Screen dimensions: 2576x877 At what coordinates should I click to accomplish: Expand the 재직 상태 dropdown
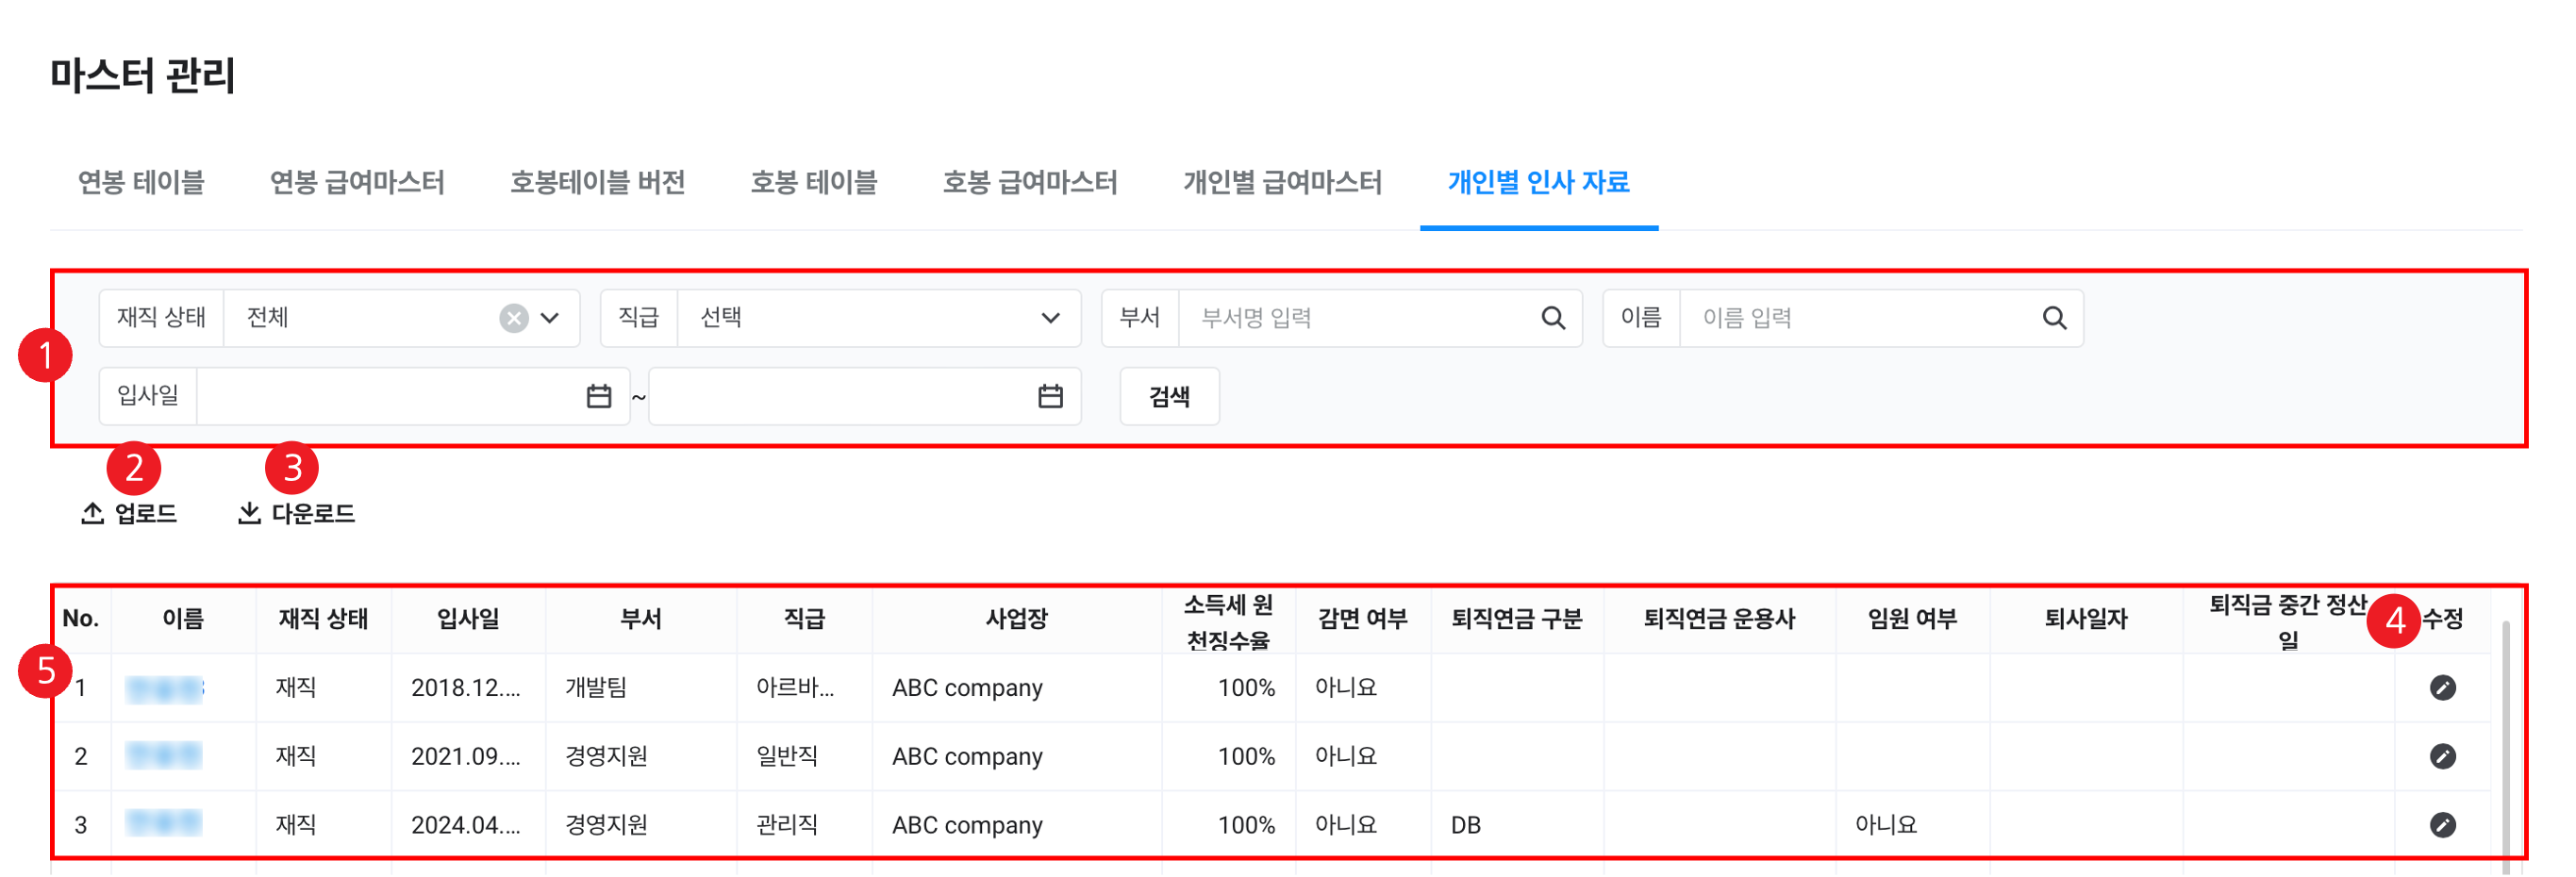tap(550, 318)
